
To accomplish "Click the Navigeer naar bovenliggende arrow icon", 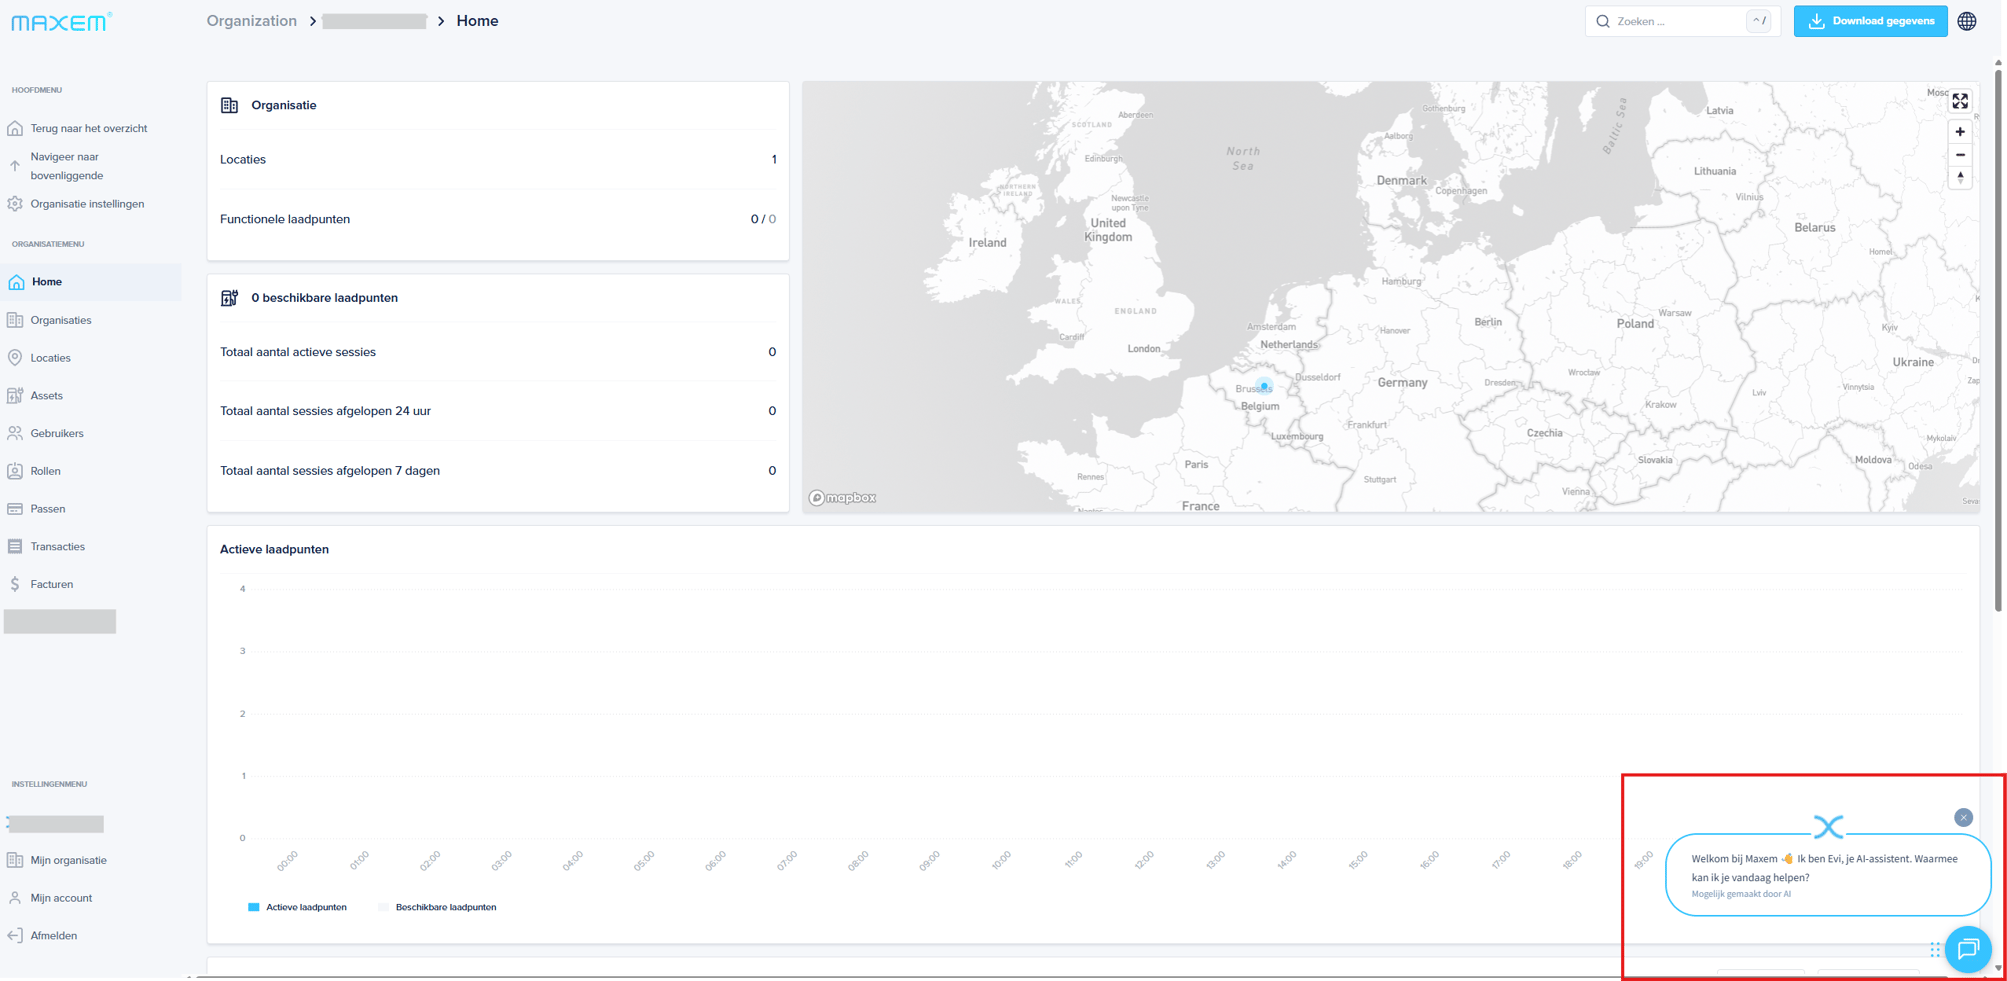I will 15,166.
